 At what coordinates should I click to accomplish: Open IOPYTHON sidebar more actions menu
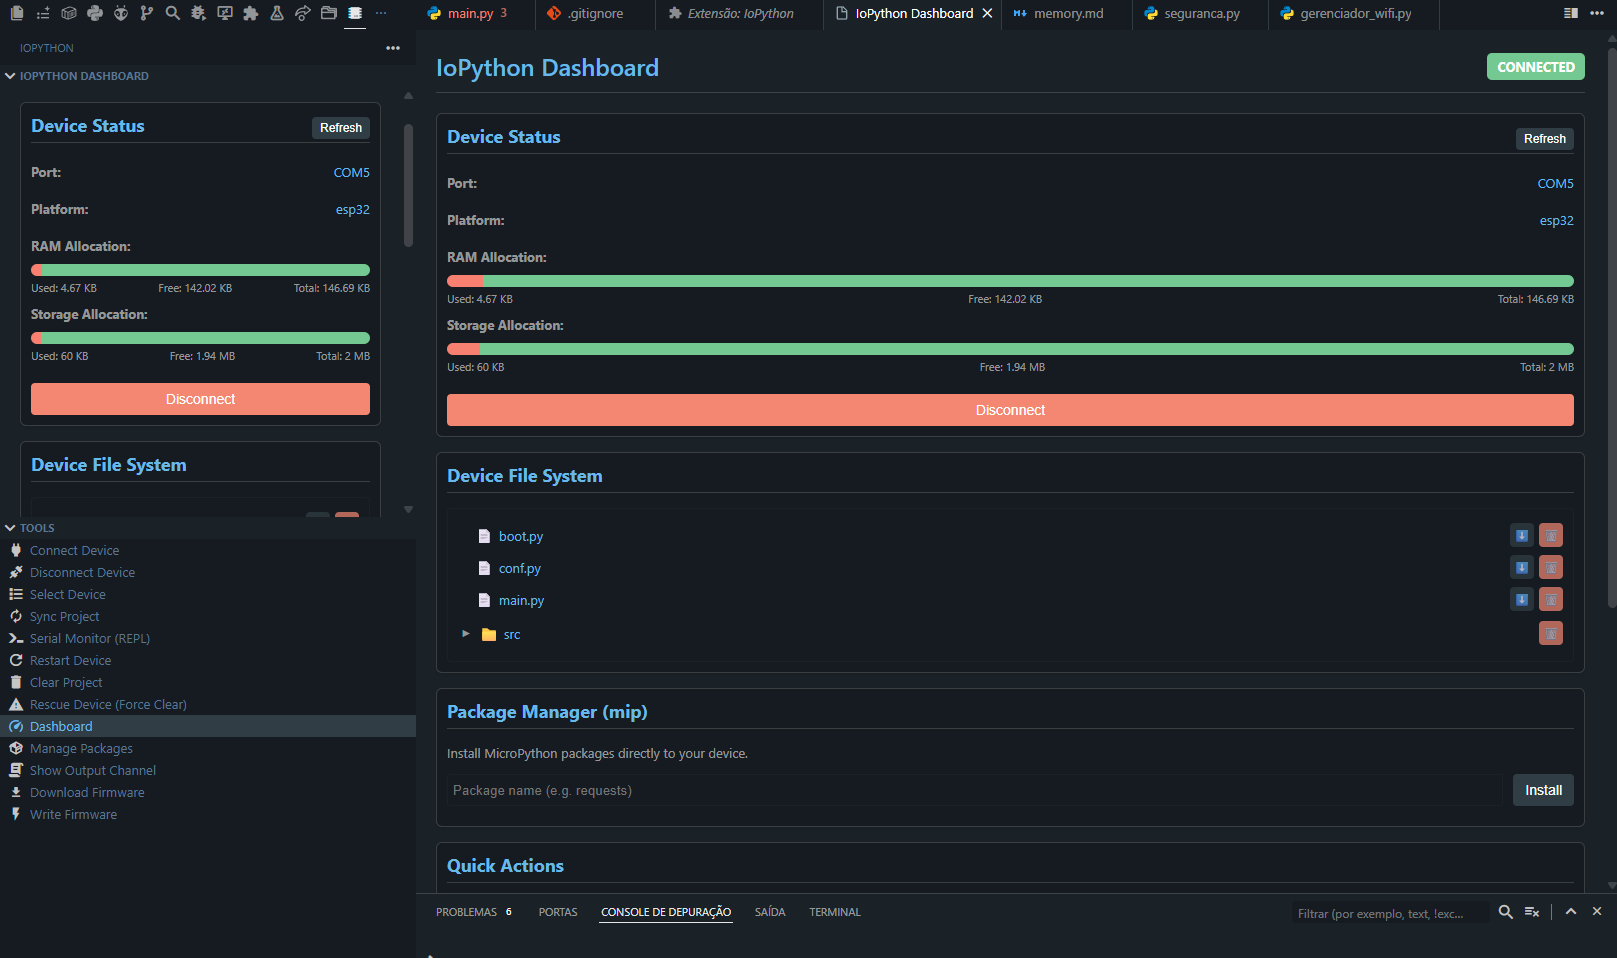(393, 48)
